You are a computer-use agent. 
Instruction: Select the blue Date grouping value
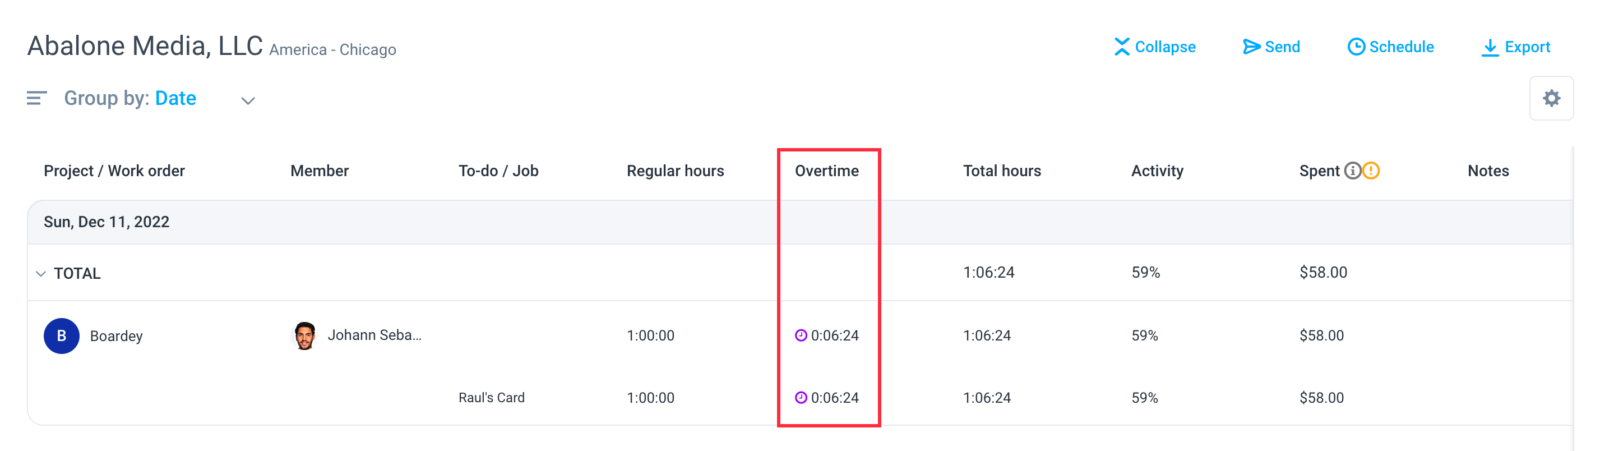175,98
